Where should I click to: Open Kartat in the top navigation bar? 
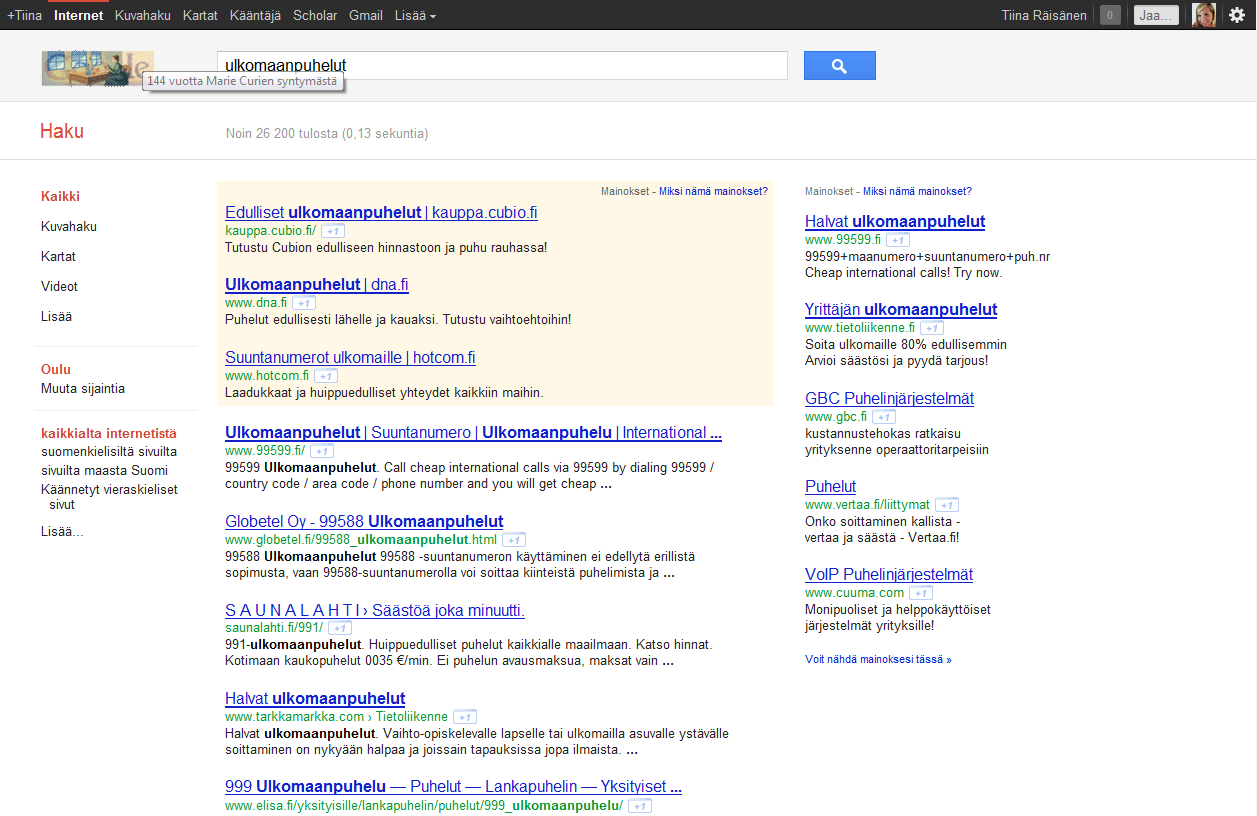(200, 16)
